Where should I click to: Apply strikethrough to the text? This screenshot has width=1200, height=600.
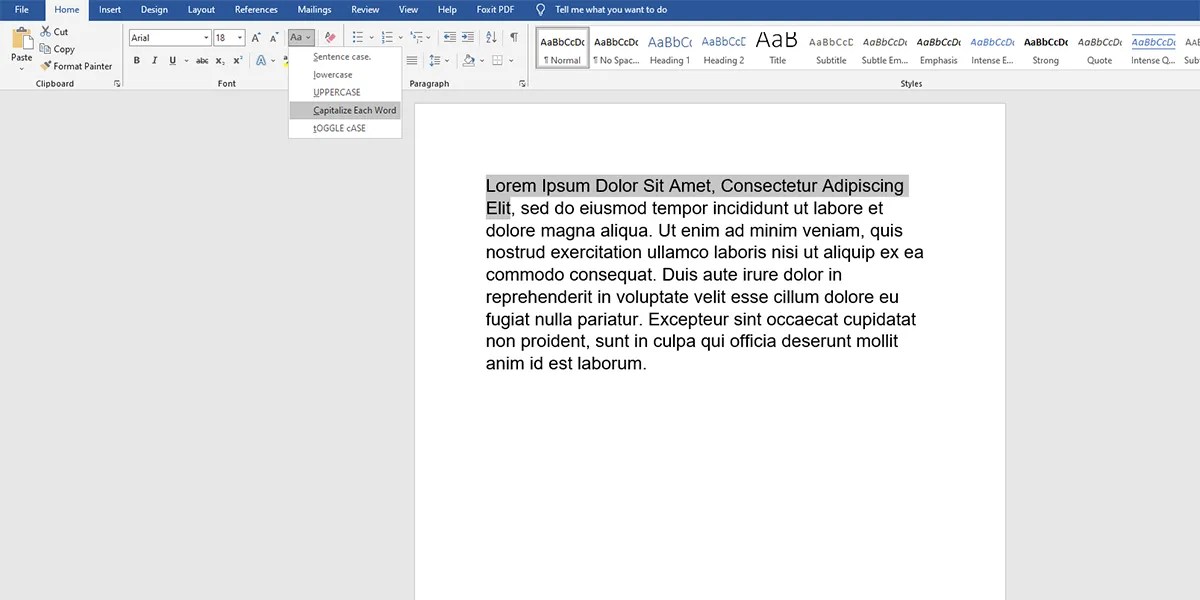coord(203,60)
